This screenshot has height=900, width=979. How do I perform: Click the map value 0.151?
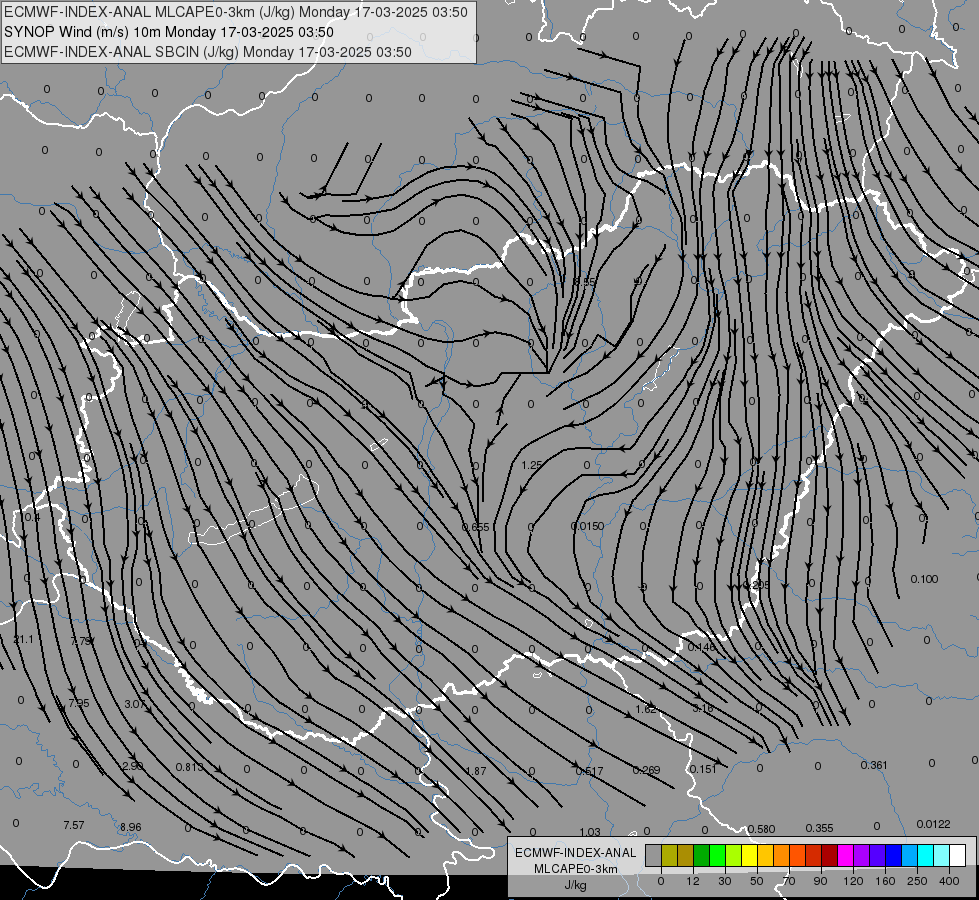point(703,769)
